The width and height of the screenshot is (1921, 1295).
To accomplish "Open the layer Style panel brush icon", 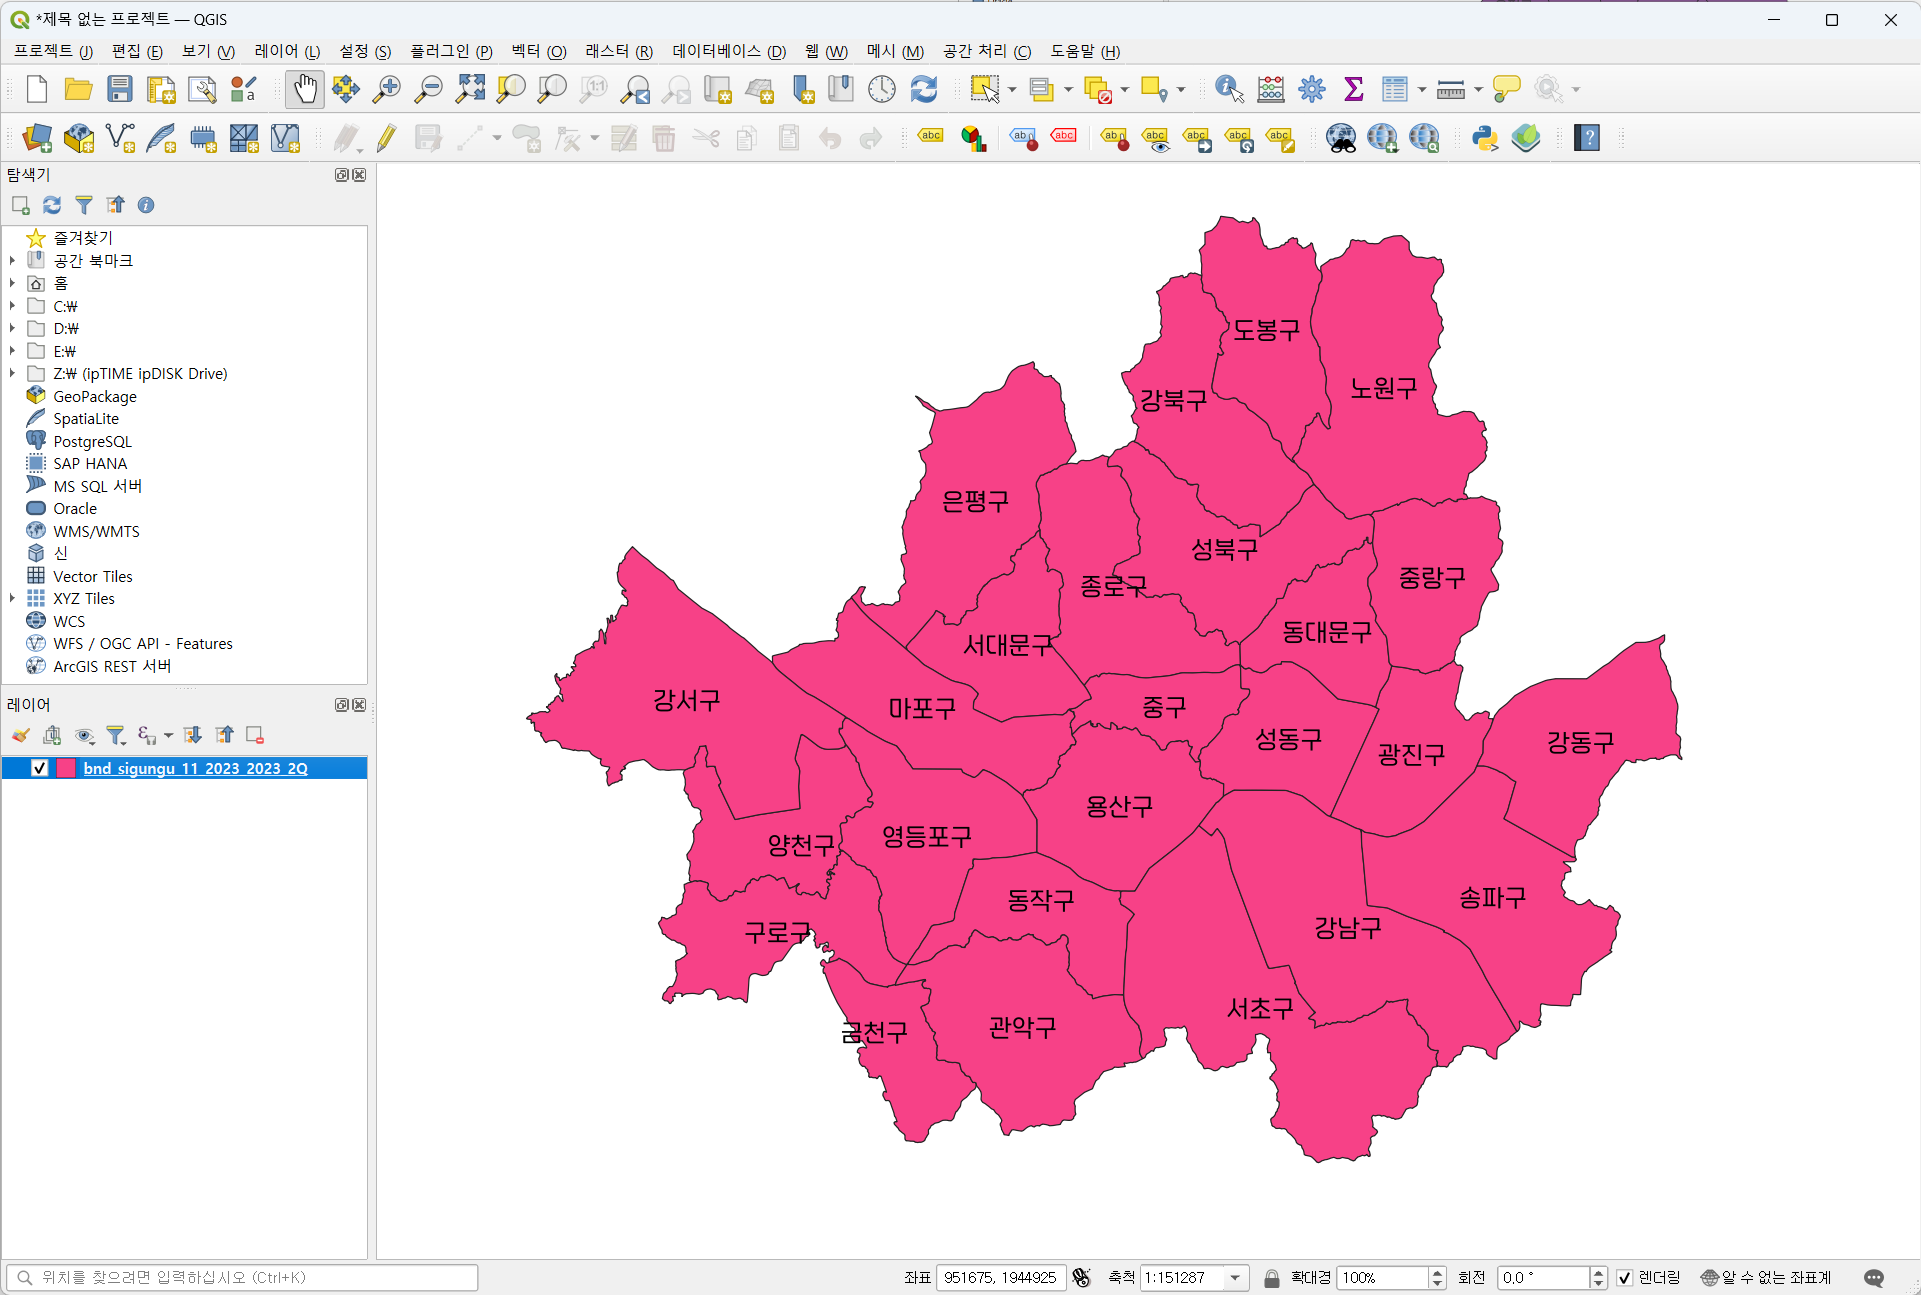I will [21, 736].
